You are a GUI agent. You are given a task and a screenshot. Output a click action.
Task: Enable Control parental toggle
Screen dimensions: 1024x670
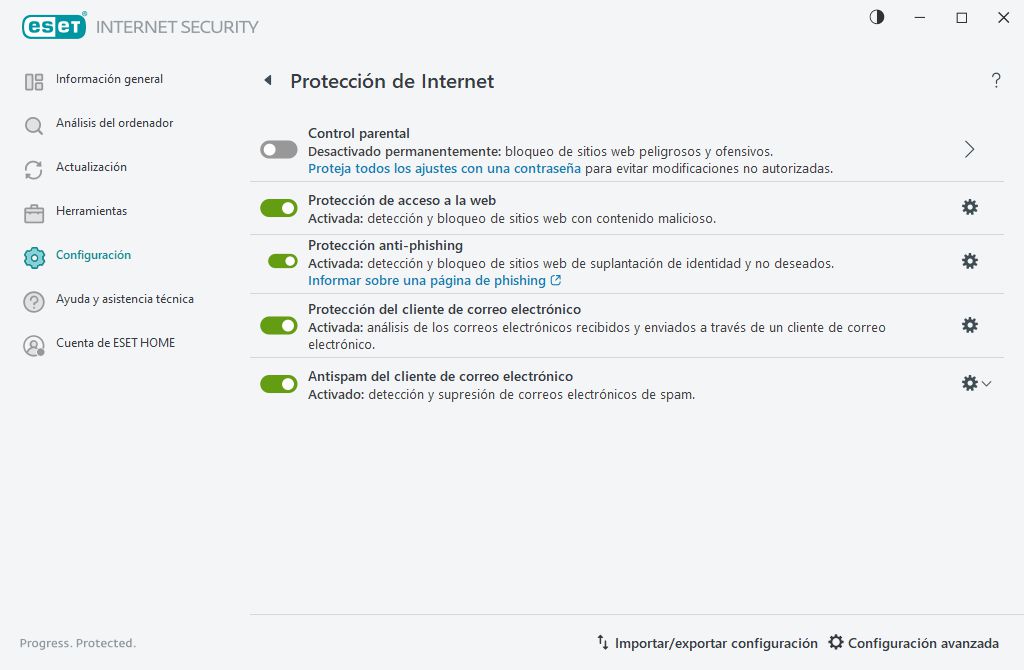click(x=278, y=149)
